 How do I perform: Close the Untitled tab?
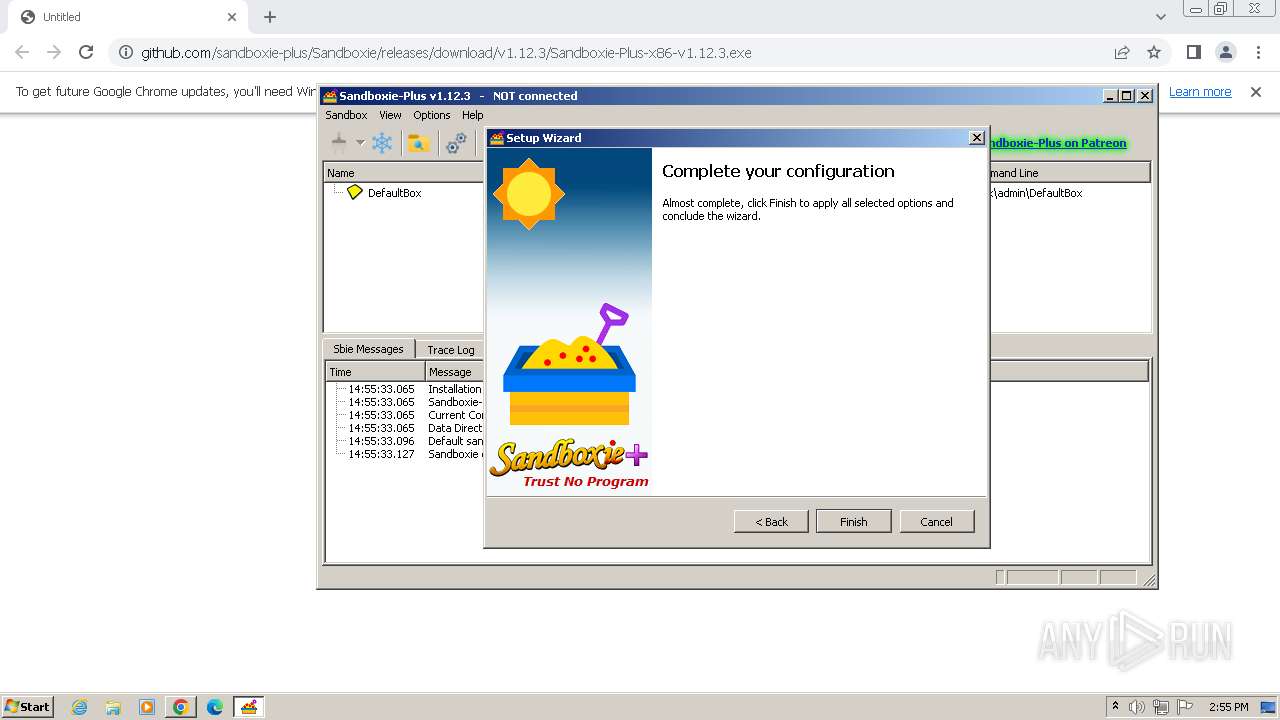(x=232, y=17)
